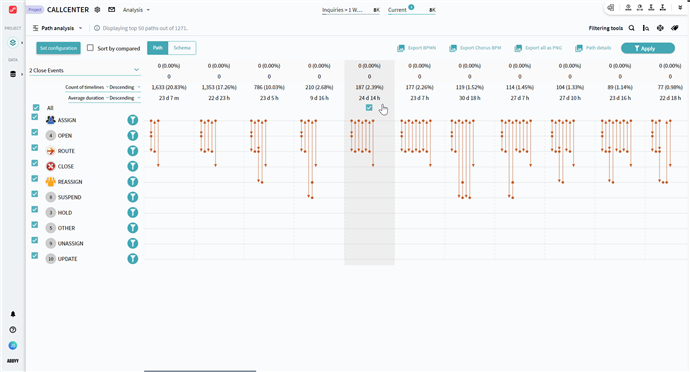690x372 pixels.
Task: Filter by OPEN event funnel icon
Action: 132,136
